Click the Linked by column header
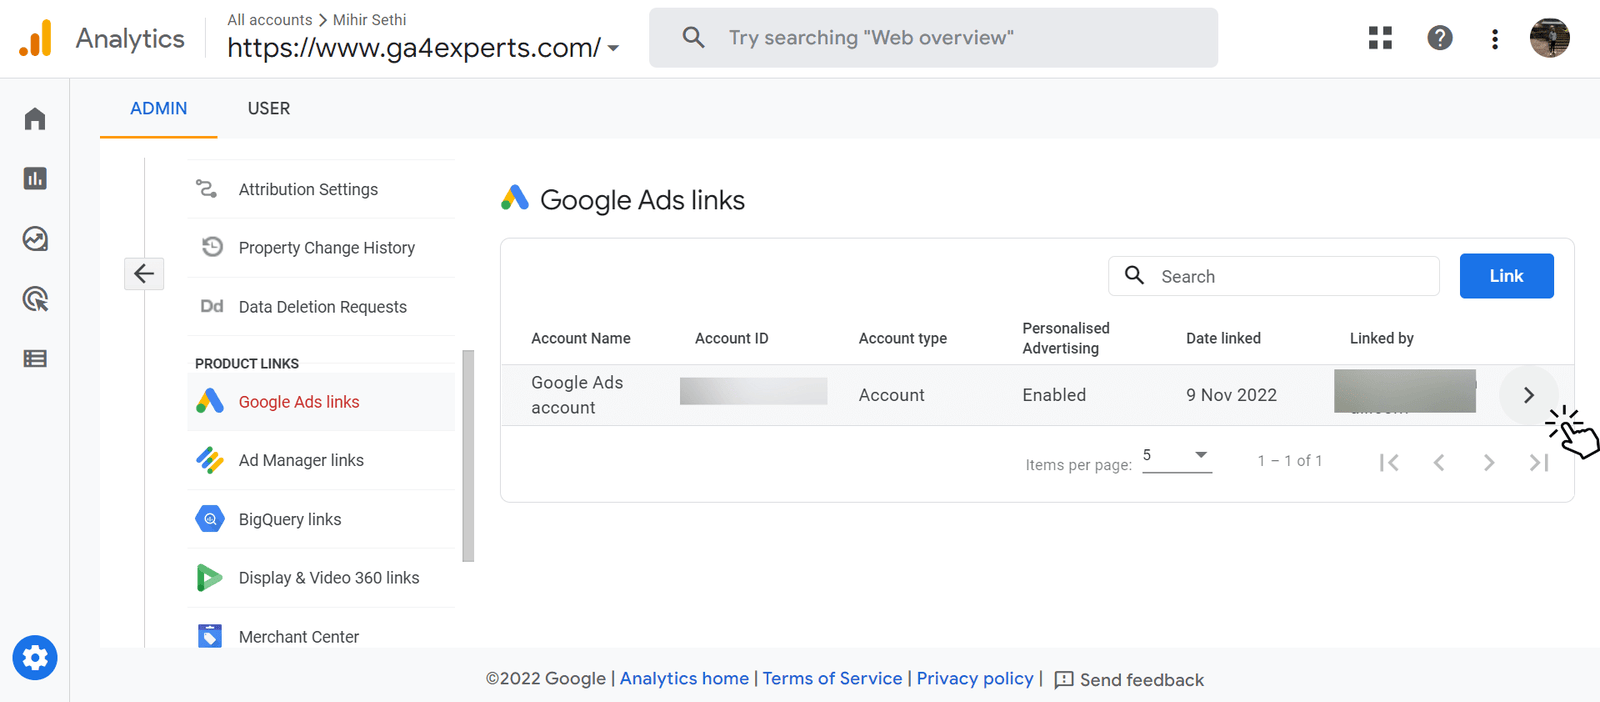Image resolution: width=1600 pixels, height=702 pixels. click(1382, 338)
